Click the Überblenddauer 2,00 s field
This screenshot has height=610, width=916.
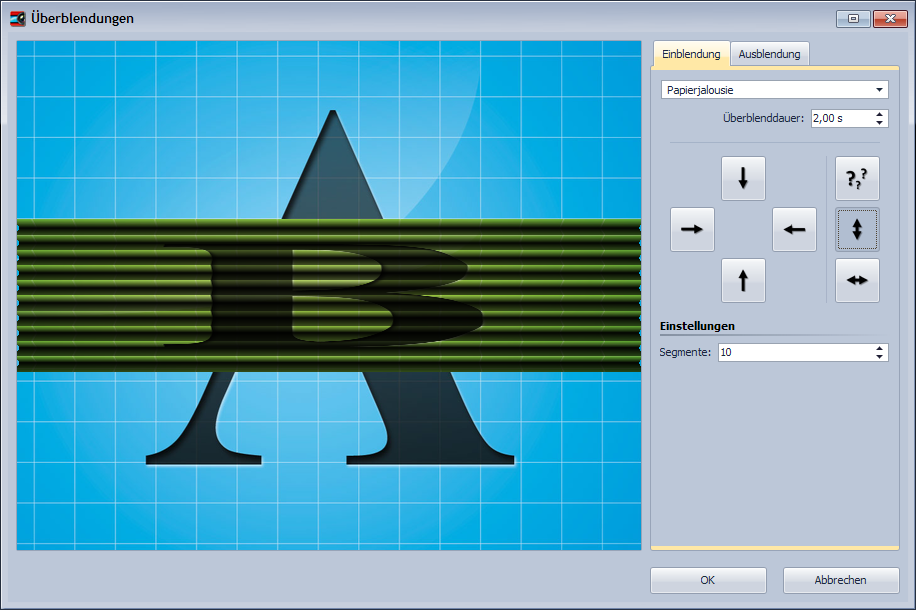click(x=840, y=118)
